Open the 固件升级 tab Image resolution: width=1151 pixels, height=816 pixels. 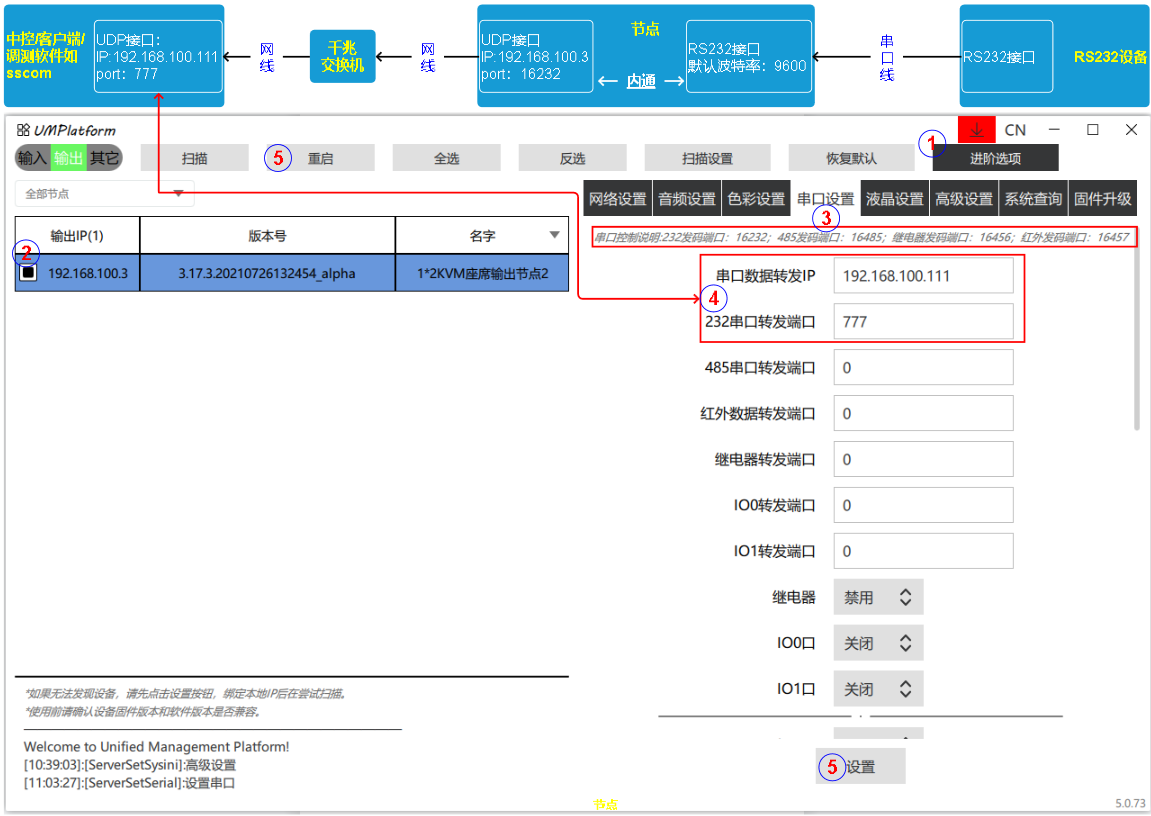click(x=1102, y=199)
